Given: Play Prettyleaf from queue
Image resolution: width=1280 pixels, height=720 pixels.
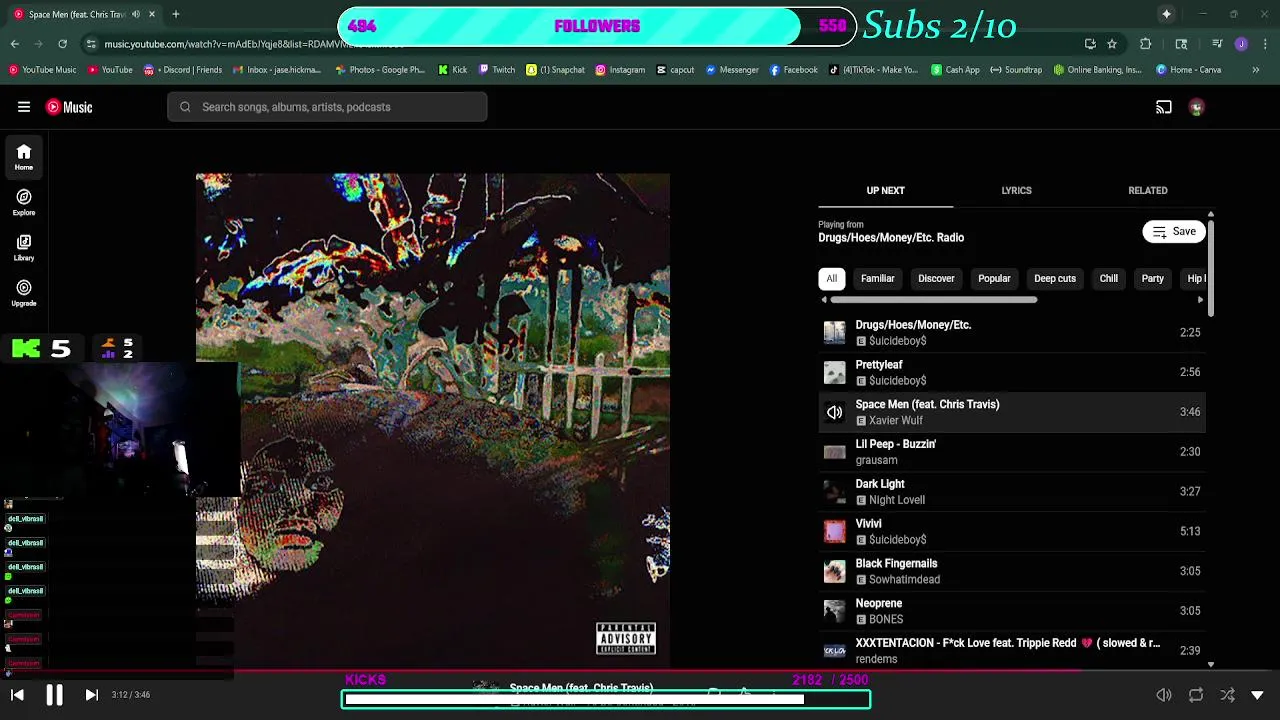Looking at the screenshot, I should pos(1012,372).
